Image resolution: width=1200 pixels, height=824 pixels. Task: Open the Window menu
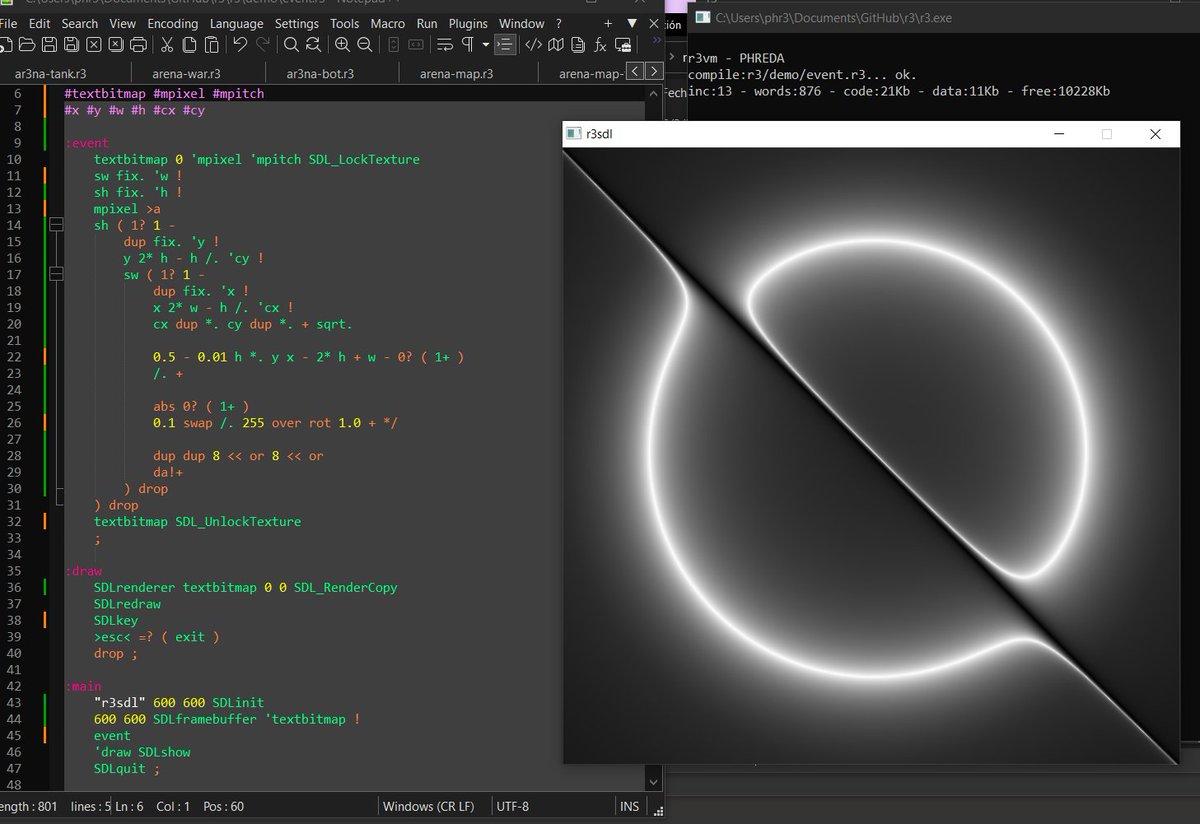pyautogui.click(x=521, y=23)
